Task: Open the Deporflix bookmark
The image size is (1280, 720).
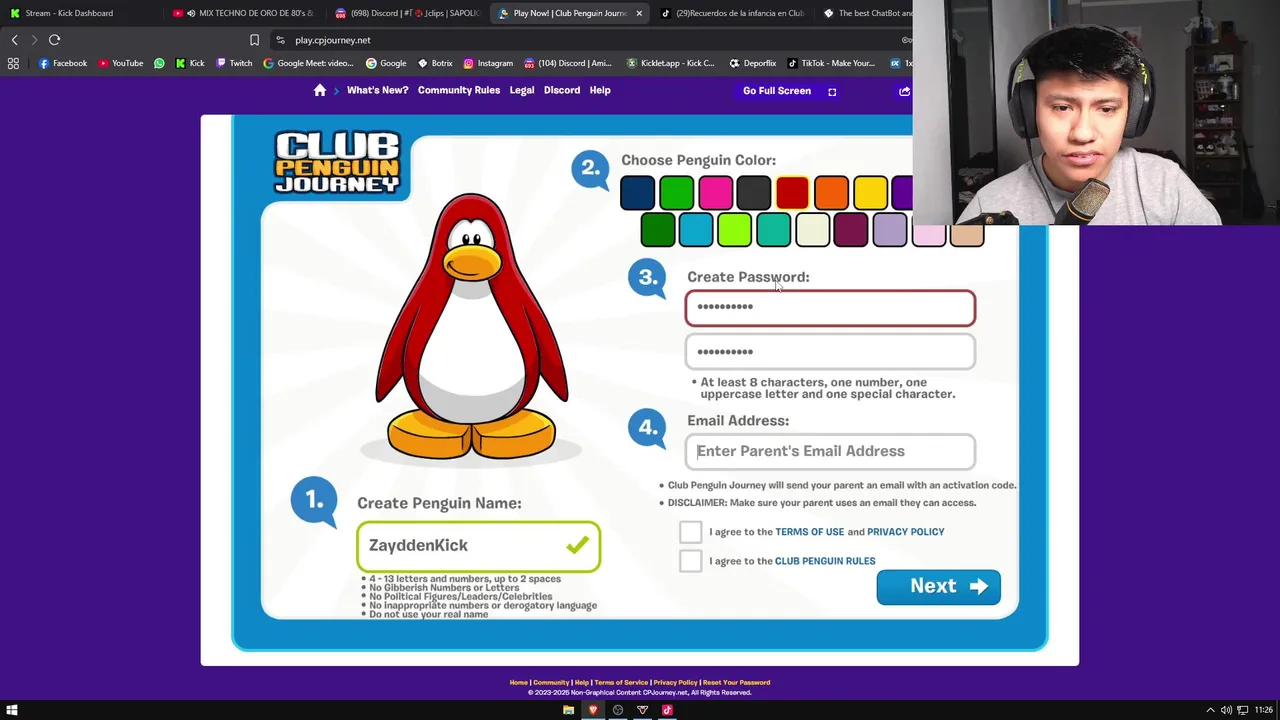Action: pos(753,63)
